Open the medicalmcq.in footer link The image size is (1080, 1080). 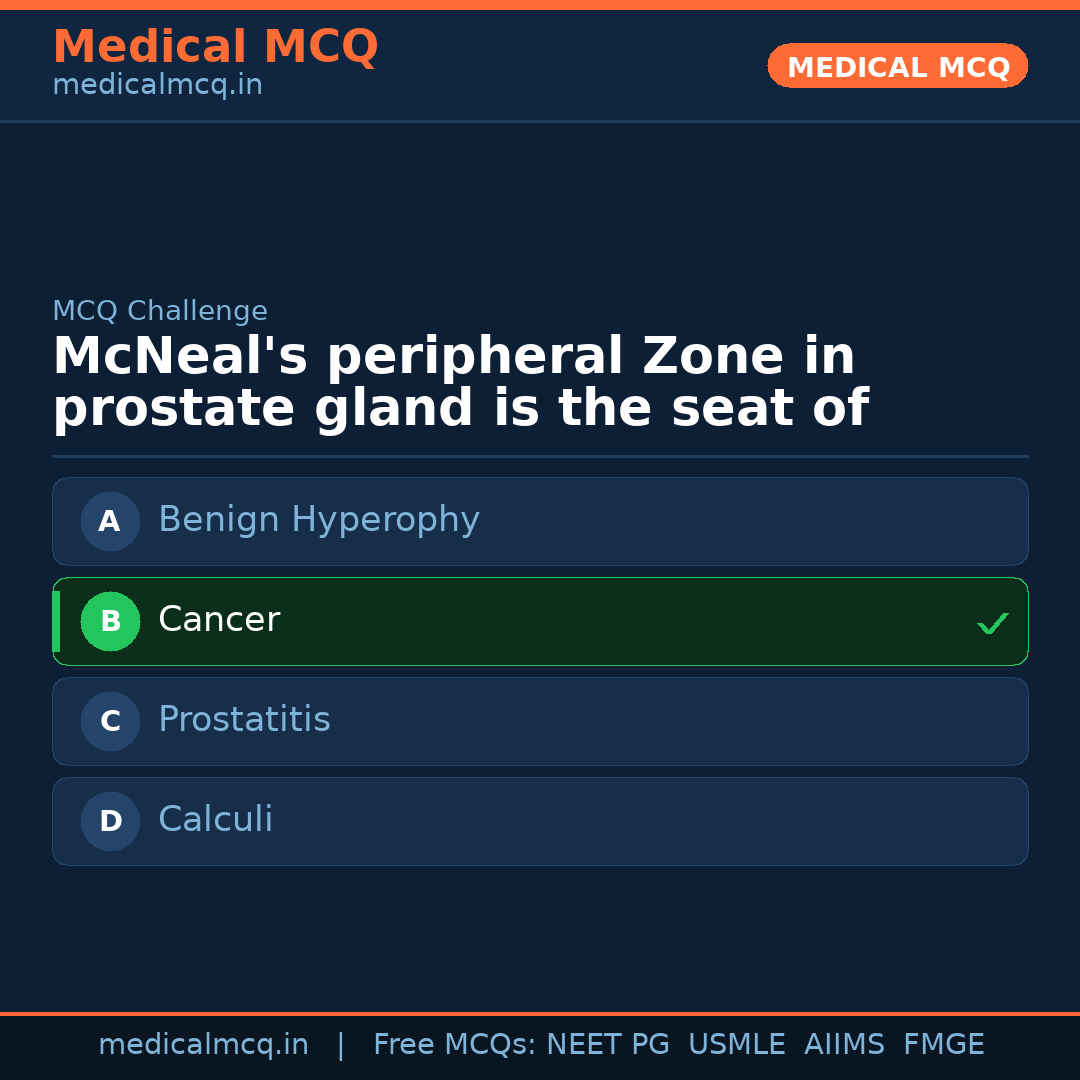coord(203,1044)
